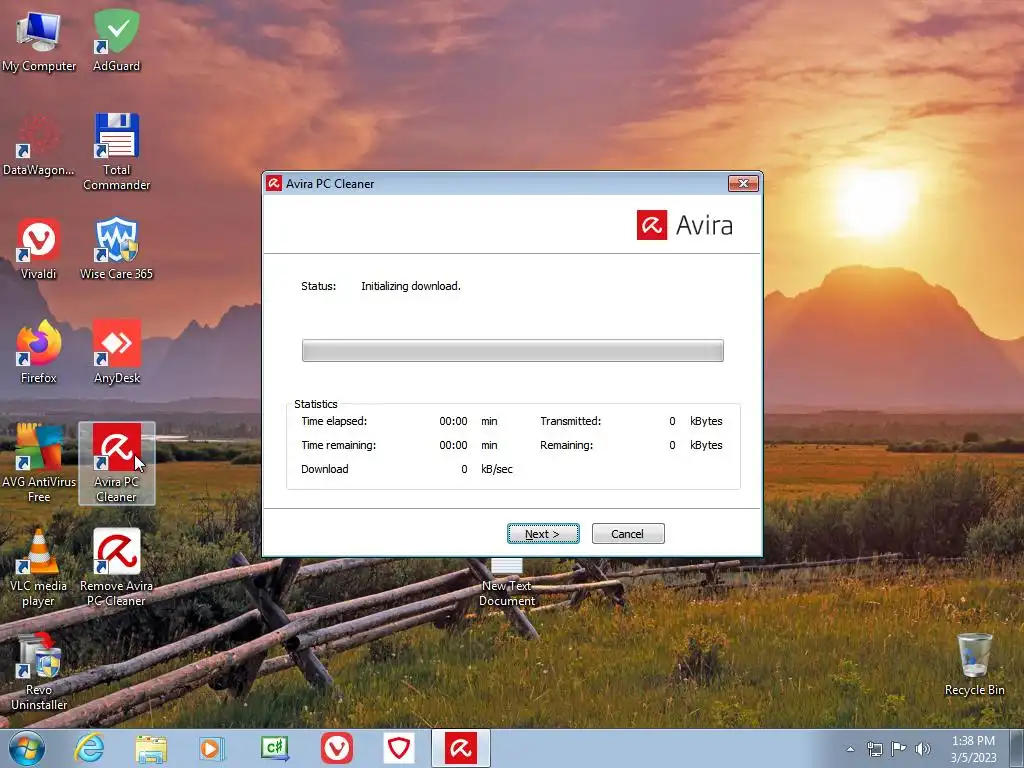Open the volume speaker tray icon

pos(923,749)
